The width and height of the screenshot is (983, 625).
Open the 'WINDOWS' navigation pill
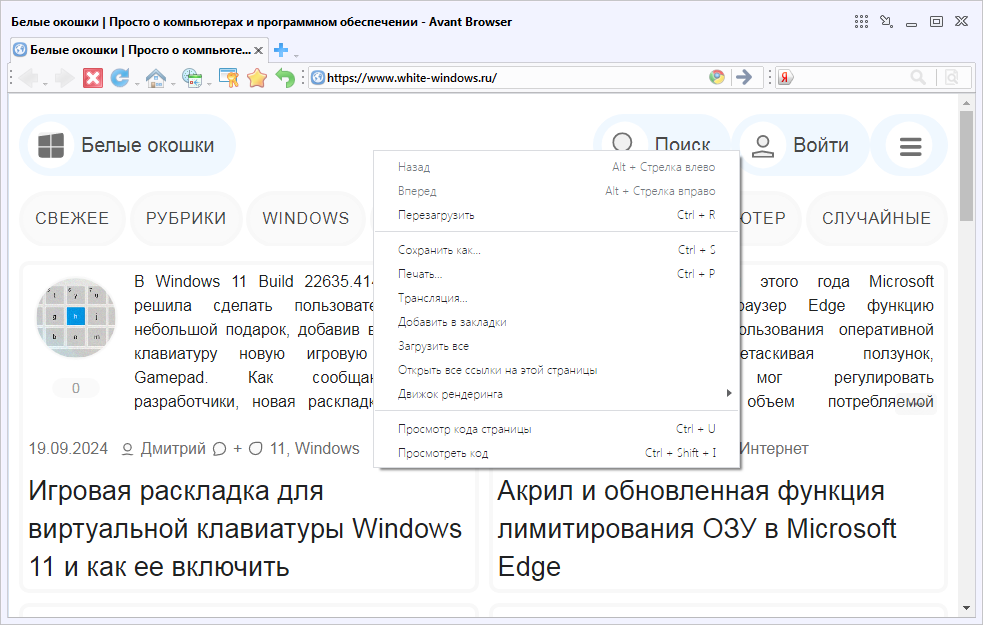coord(306,218)
